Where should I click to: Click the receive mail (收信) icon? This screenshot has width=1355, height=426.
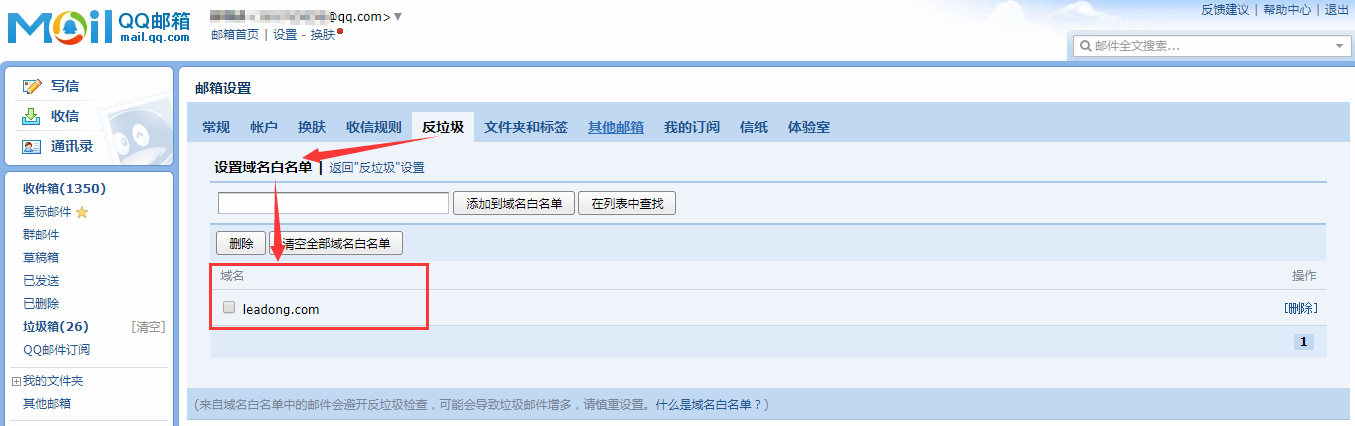pos(32,117)
